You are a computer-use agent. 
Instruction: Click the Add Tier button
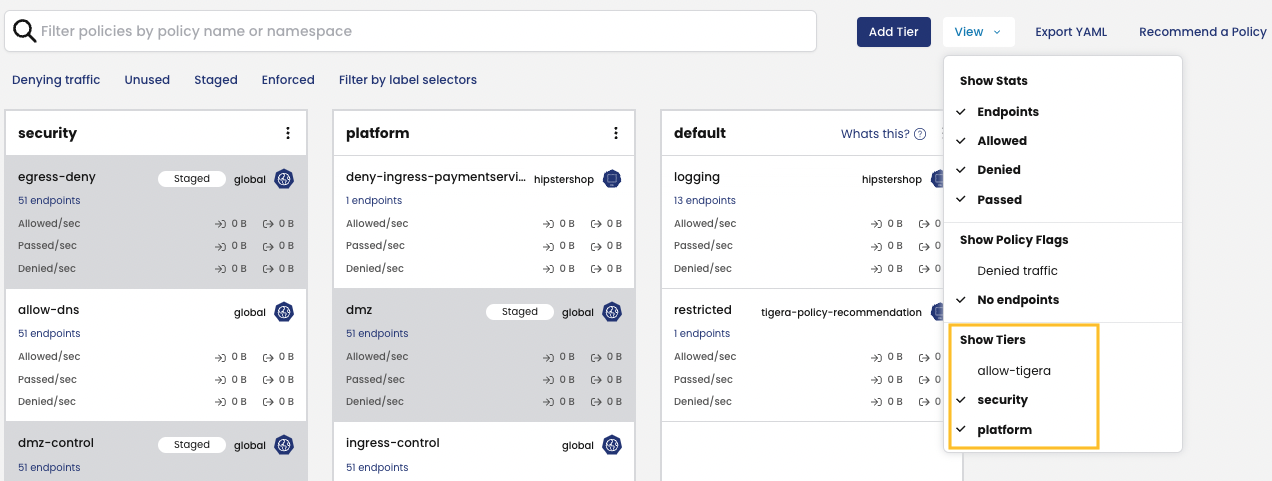click(x=893, y=32)
